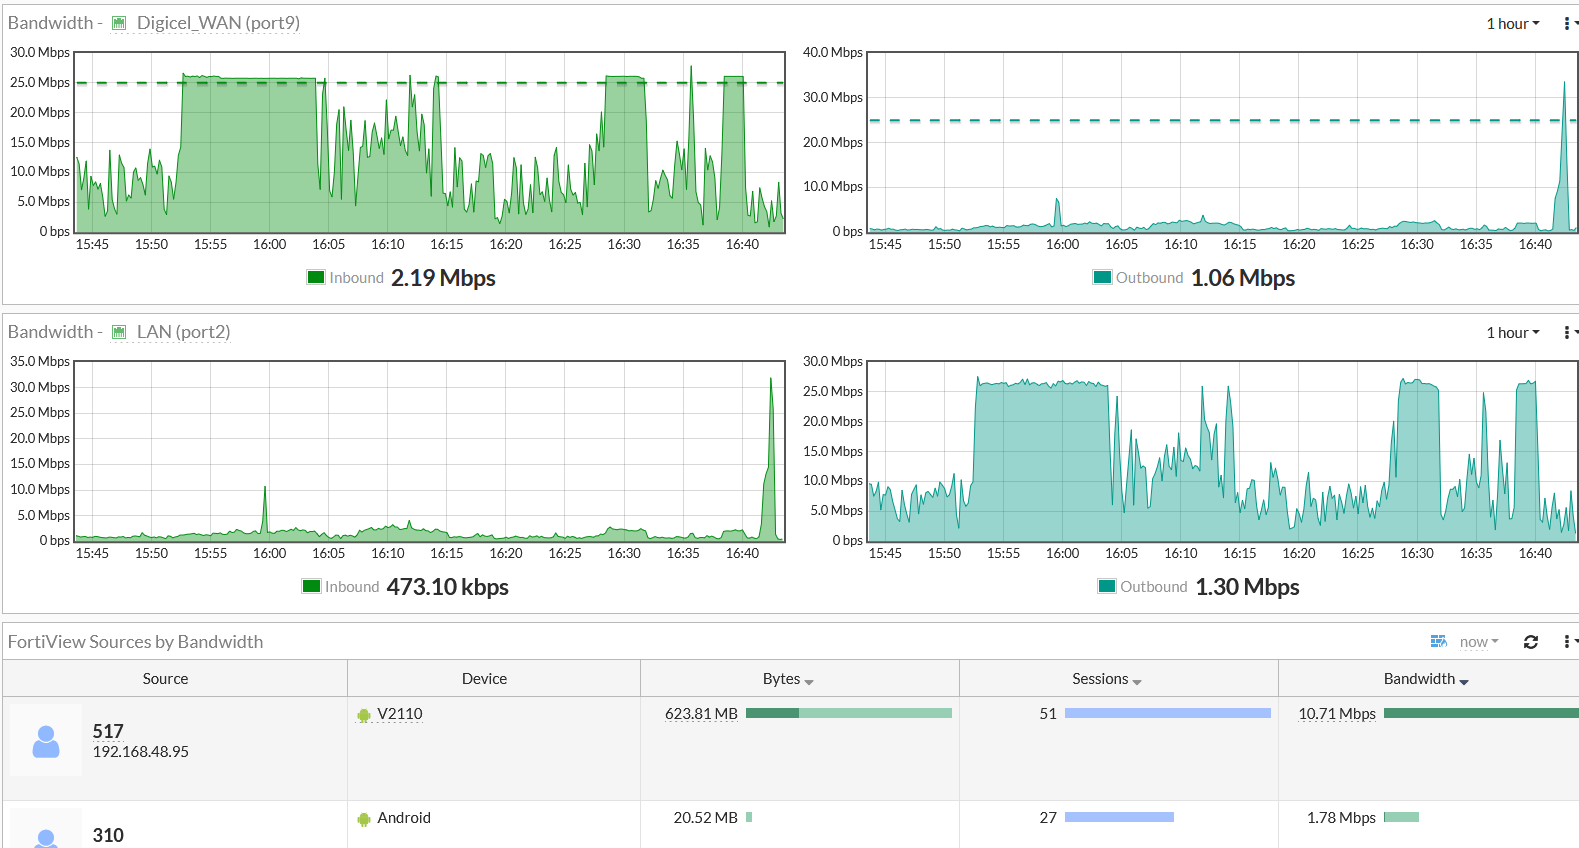Viewport: 1579px width, 848px height.
Task: Click the LAN inbound 473.10 kbps value
Action: pyautogui.click(x=448, y=587)
